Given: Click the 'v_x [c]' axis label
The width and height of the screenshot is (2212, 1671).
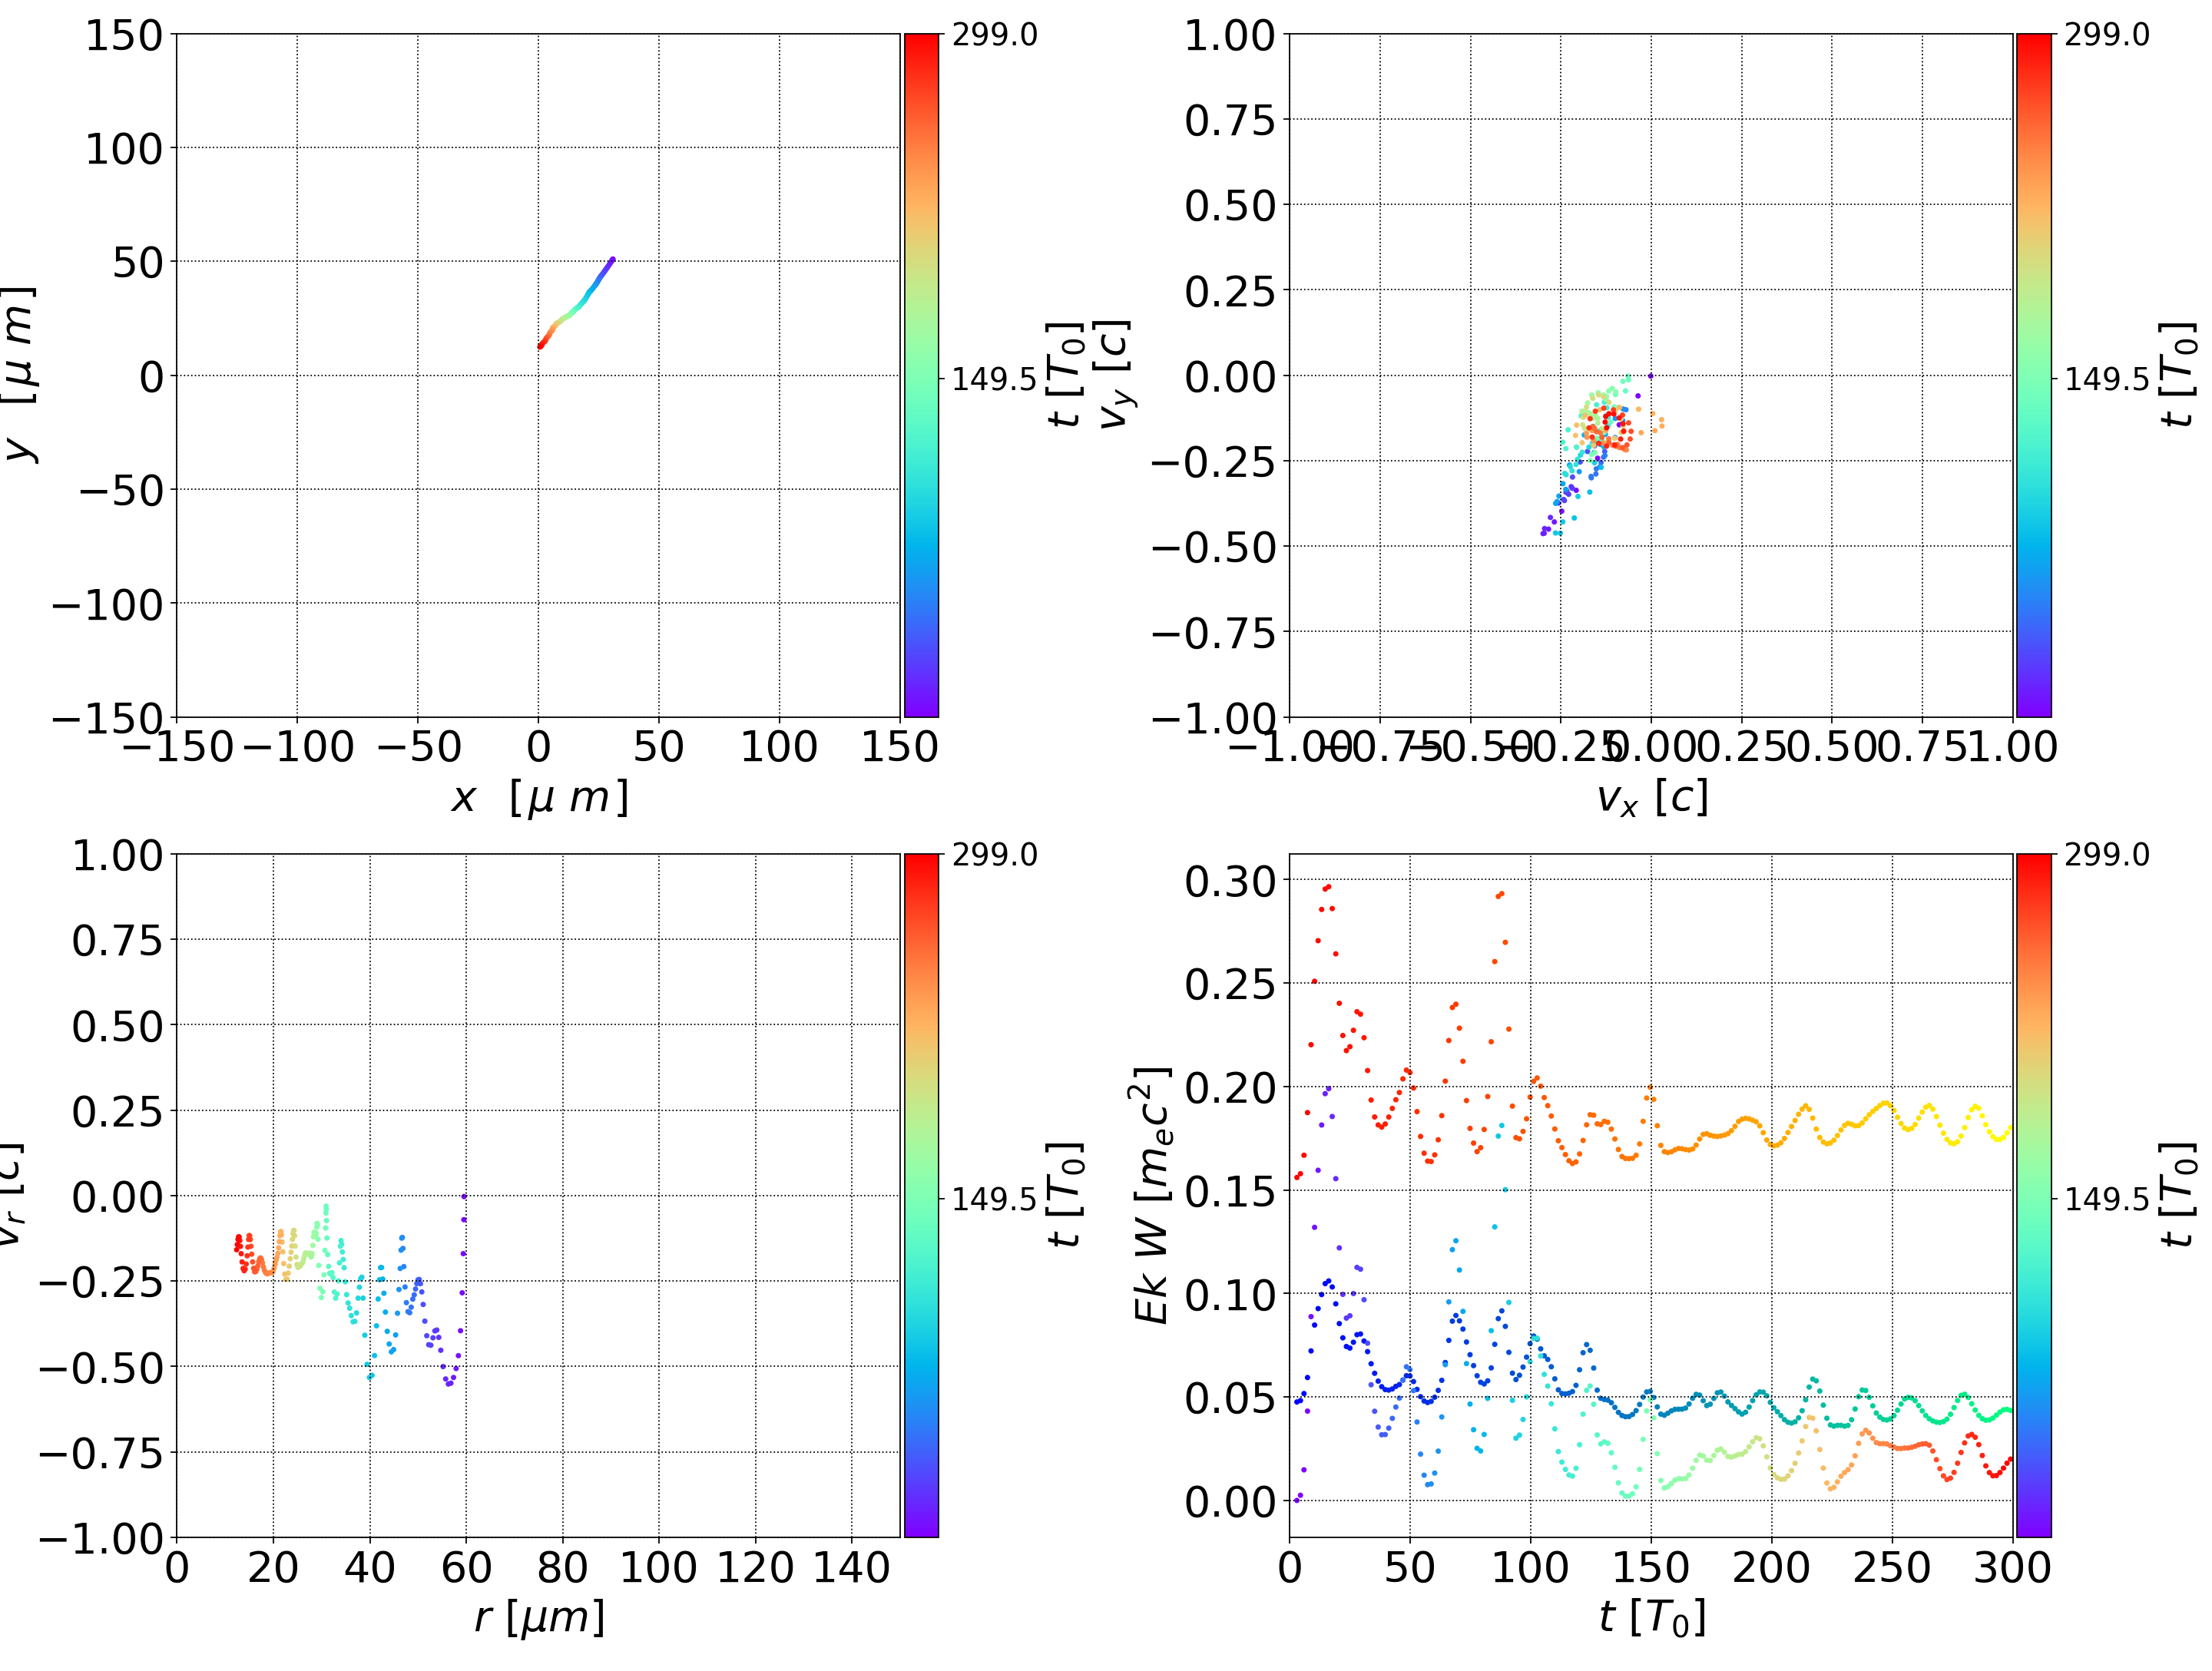Looking at the screenshot, I should pos(1651,798).
